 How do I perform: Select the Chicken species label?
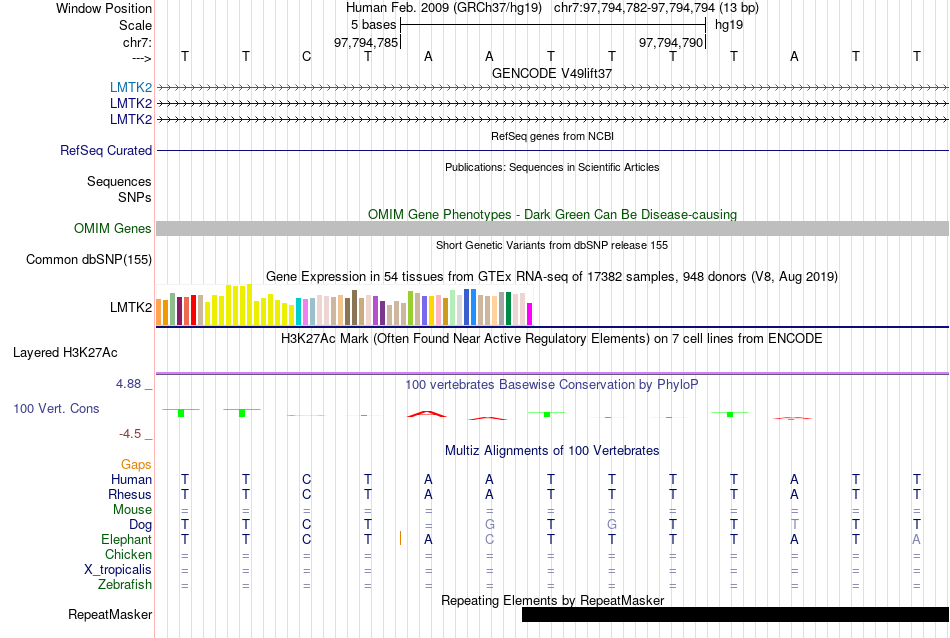128,554
